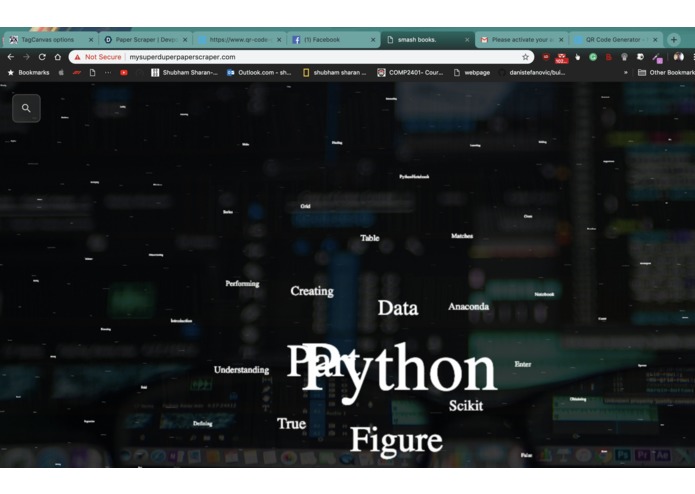Click the address bar URL field
Screen dimensions: 695x494
coord(301,57)
